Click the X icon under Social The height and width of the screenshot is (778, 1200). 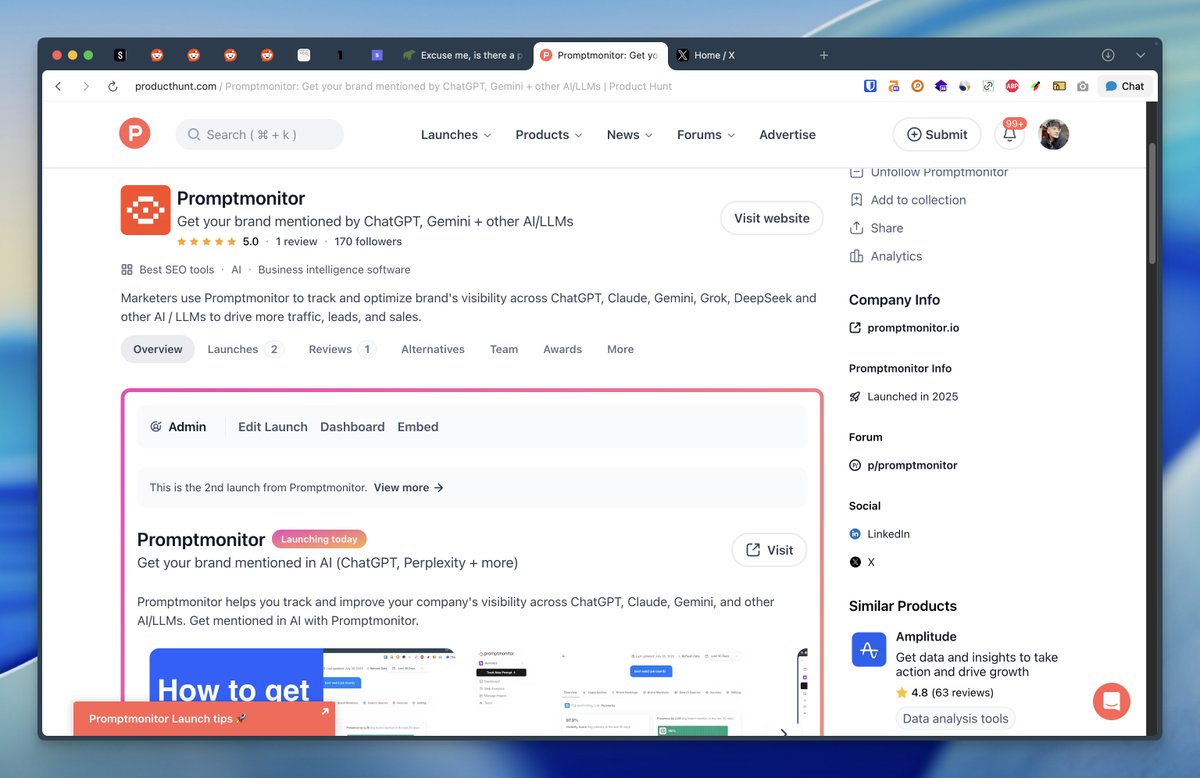(855, 562)
